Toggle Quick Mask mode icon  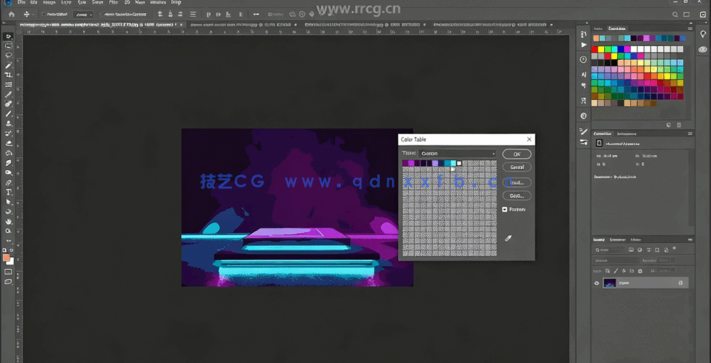click(8, 272)
